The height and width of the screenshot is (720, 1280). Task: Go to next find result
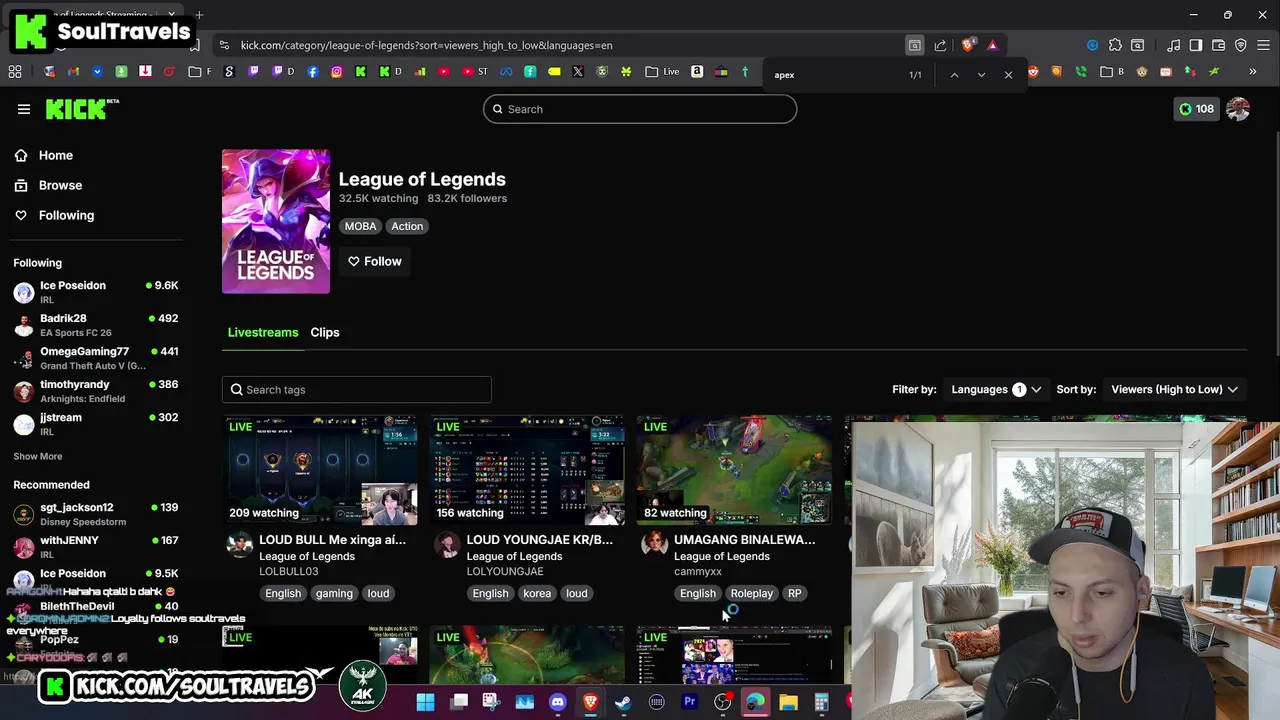coord(981,75)
